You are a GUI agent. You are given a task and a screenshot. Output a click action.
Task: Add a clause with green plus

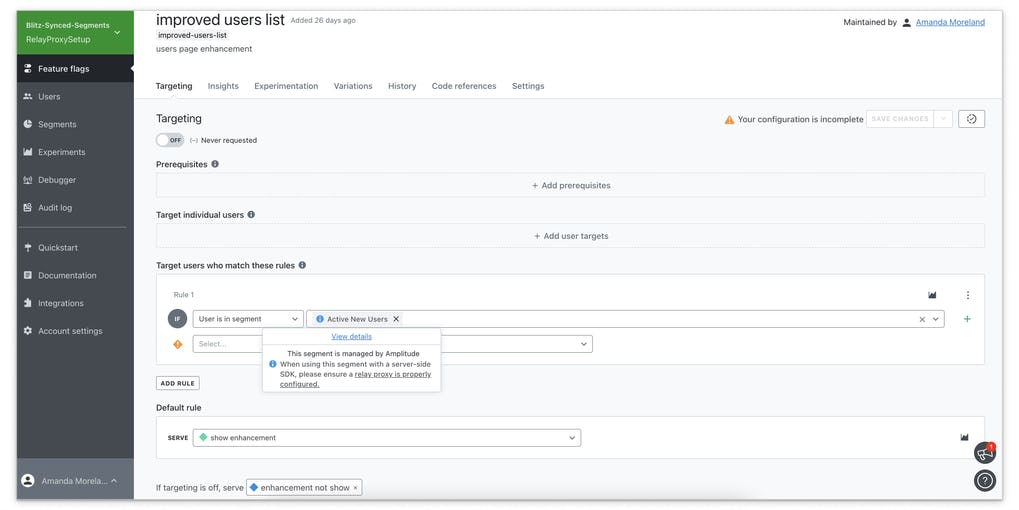(x=967, y=319)
